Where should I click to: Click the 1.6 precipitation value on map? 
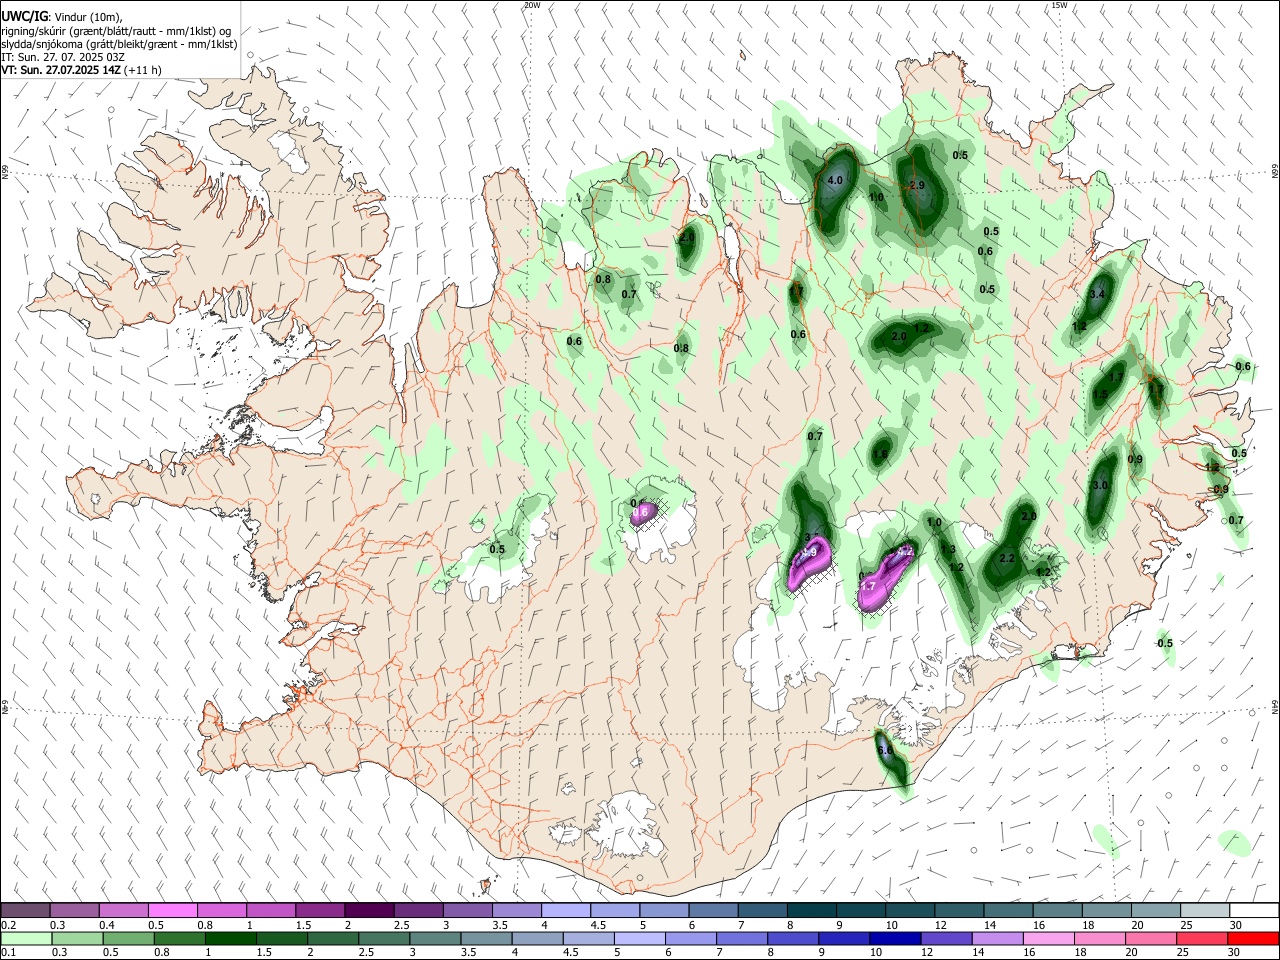click(x=880, y=455)
